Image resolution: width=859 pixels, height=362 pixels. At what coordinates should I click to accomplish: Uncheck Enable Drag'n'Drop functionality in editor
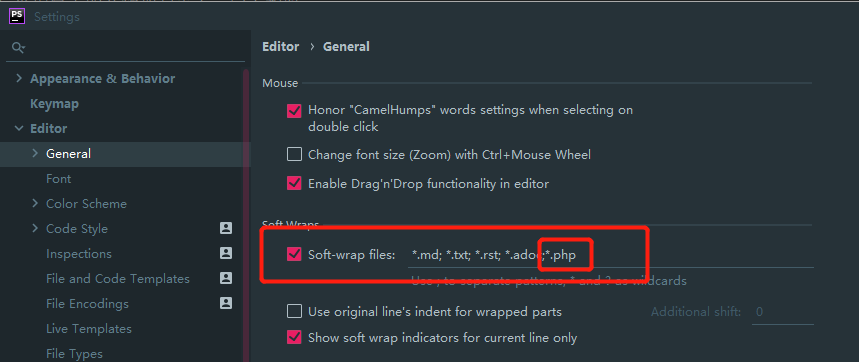coord(294,183)
